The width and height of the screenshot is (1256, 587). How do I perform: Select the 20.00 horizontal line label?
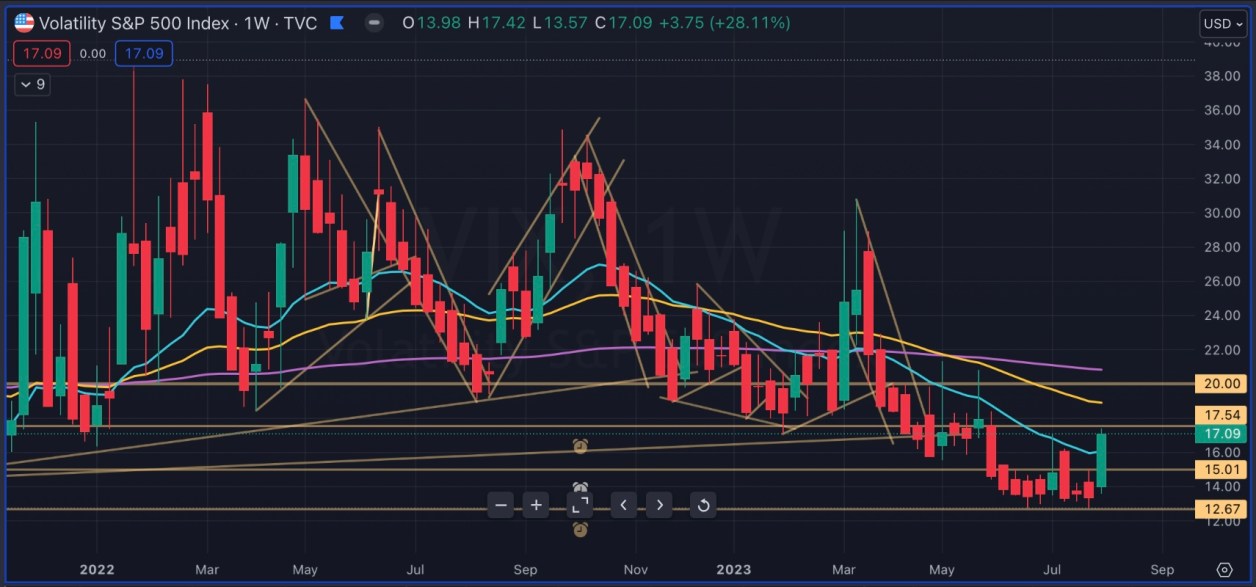(1222, 383)
